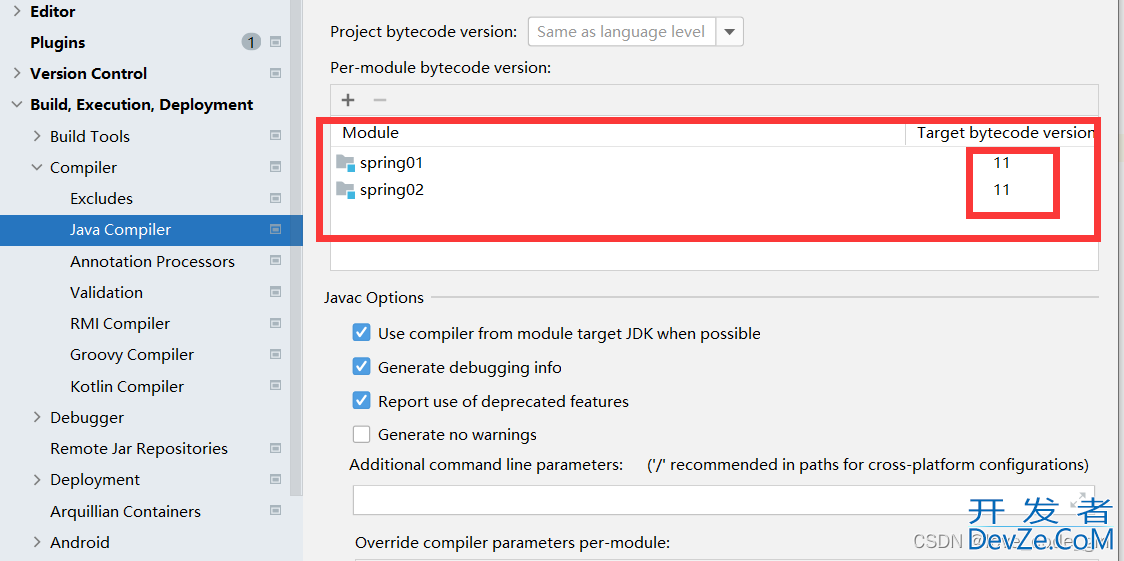Open Groovy Compiler settings
Viewport: 1124px width, 561px height.
tap(132, 355)
